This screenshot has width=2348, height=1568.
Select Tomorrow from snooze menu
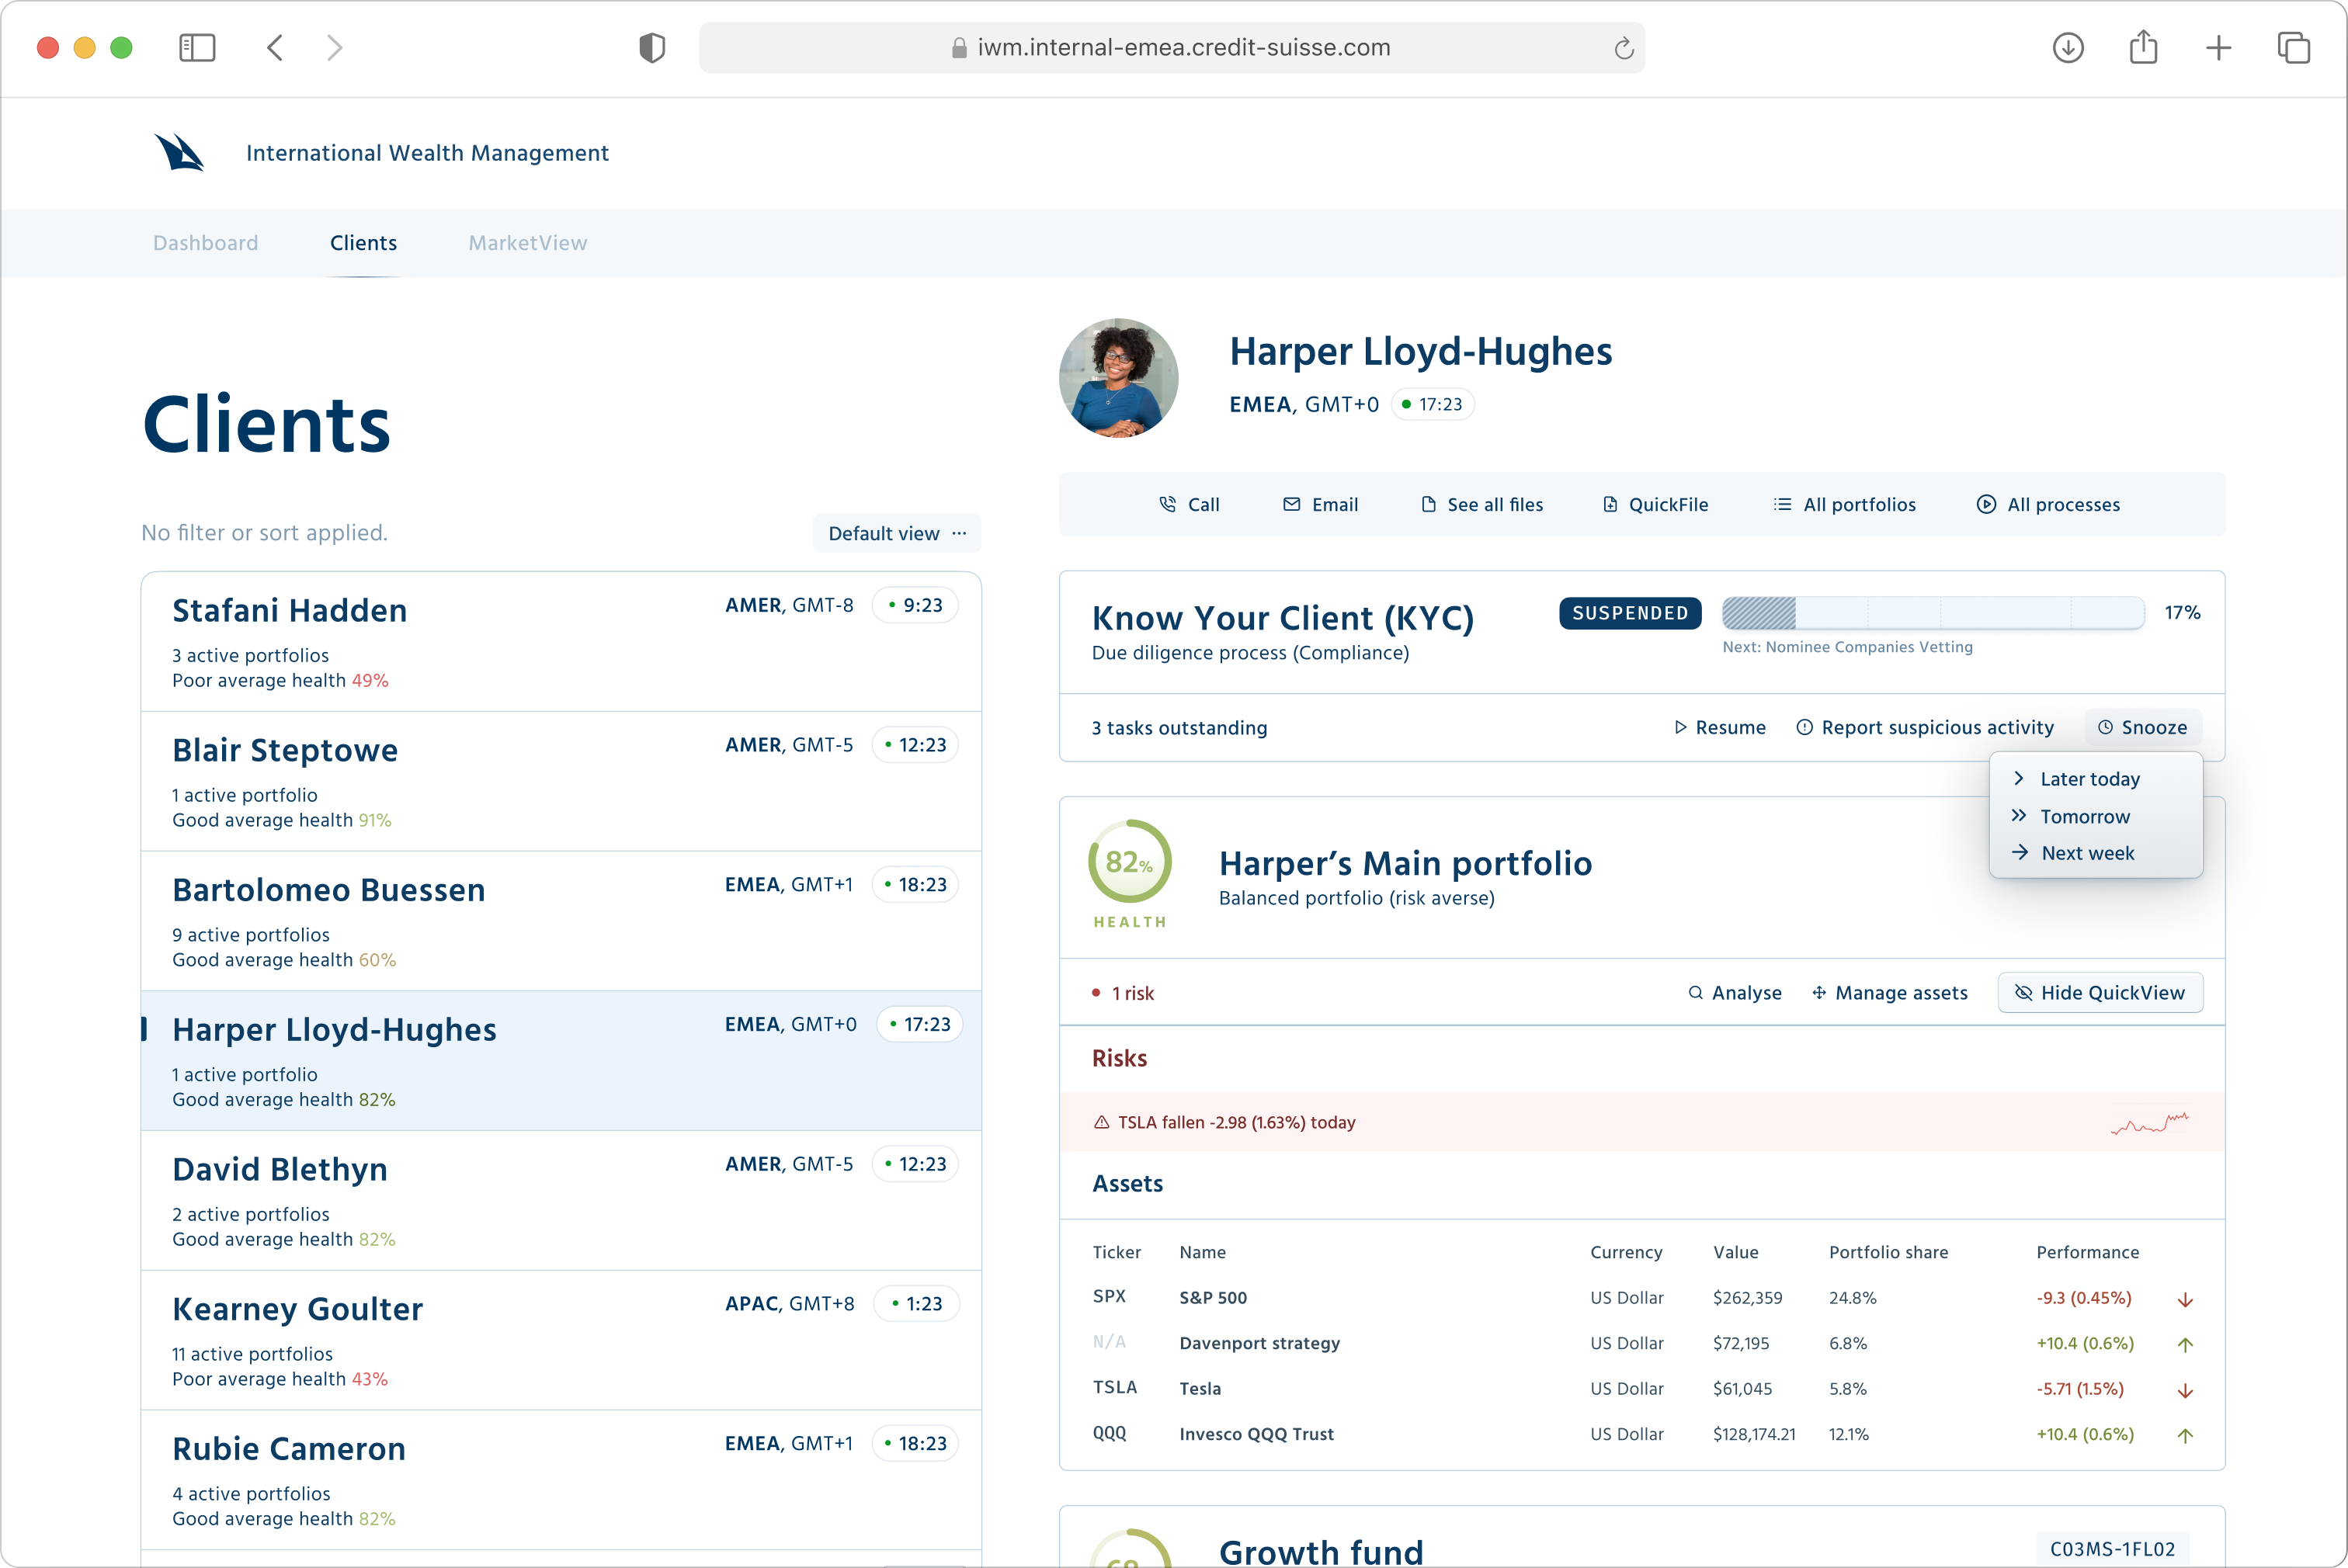point(2084,817)
